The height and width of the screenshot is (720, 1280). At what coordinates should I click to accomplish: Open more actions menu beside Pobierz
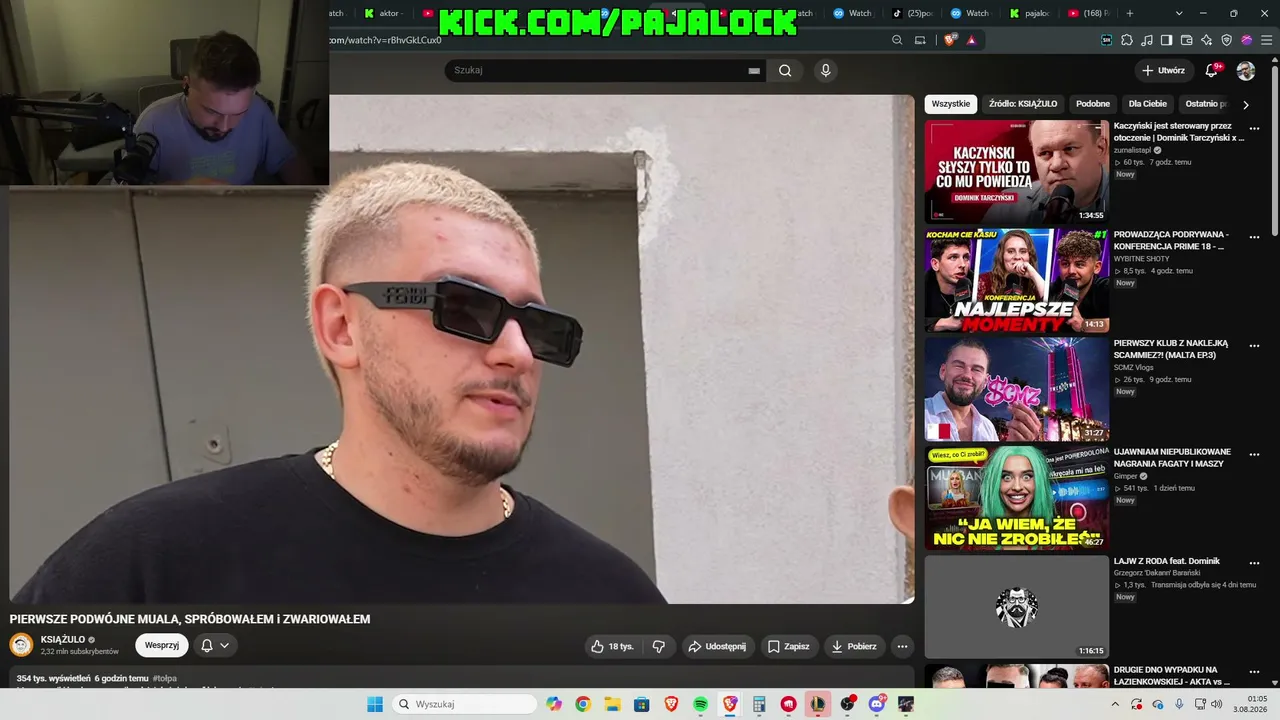[x=902, y=646]
